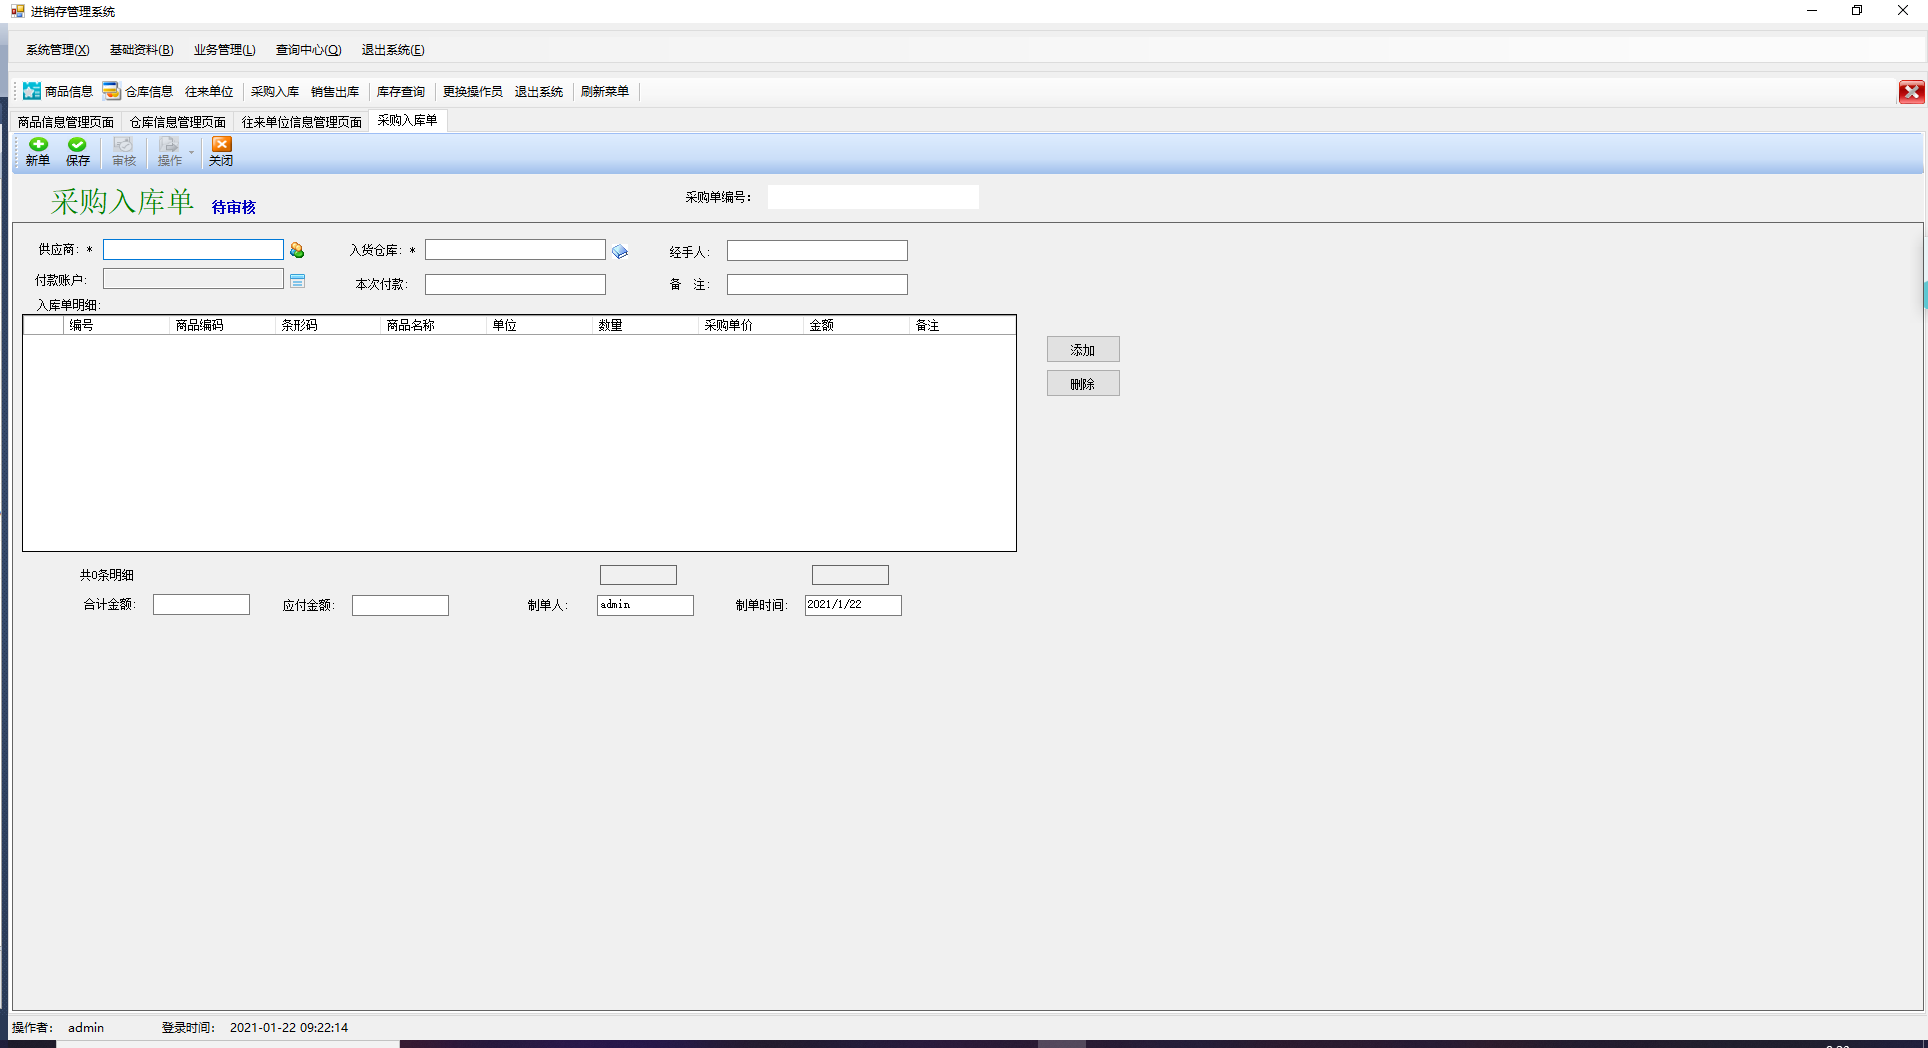Viewport: 1928px width, 1048px height.
Task: Switch to the 商品信息管理页面 tab
Action: [66, 122]
